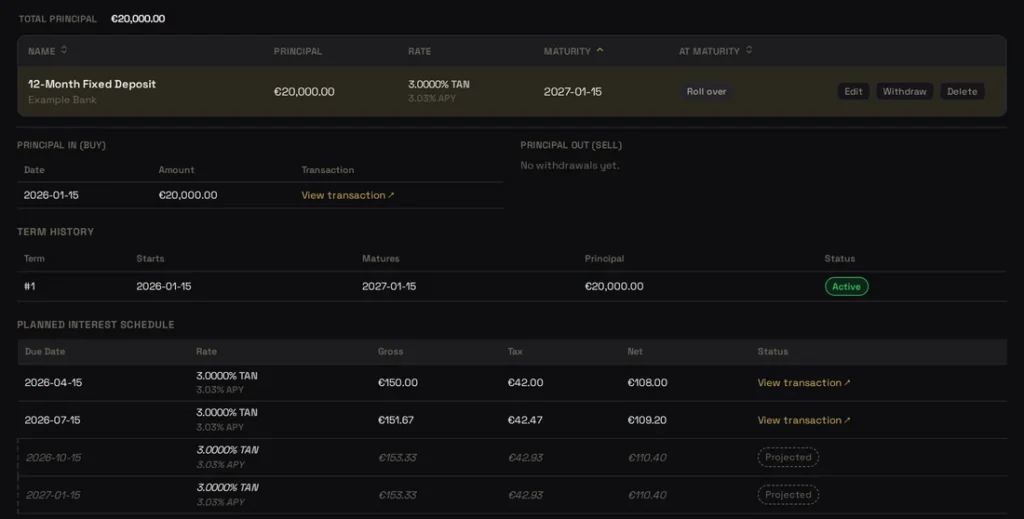Click the PLANNED INTEREST SCHEDULE heading
Viewport: 1024px width, 519px height.
[x=95, y=324]
